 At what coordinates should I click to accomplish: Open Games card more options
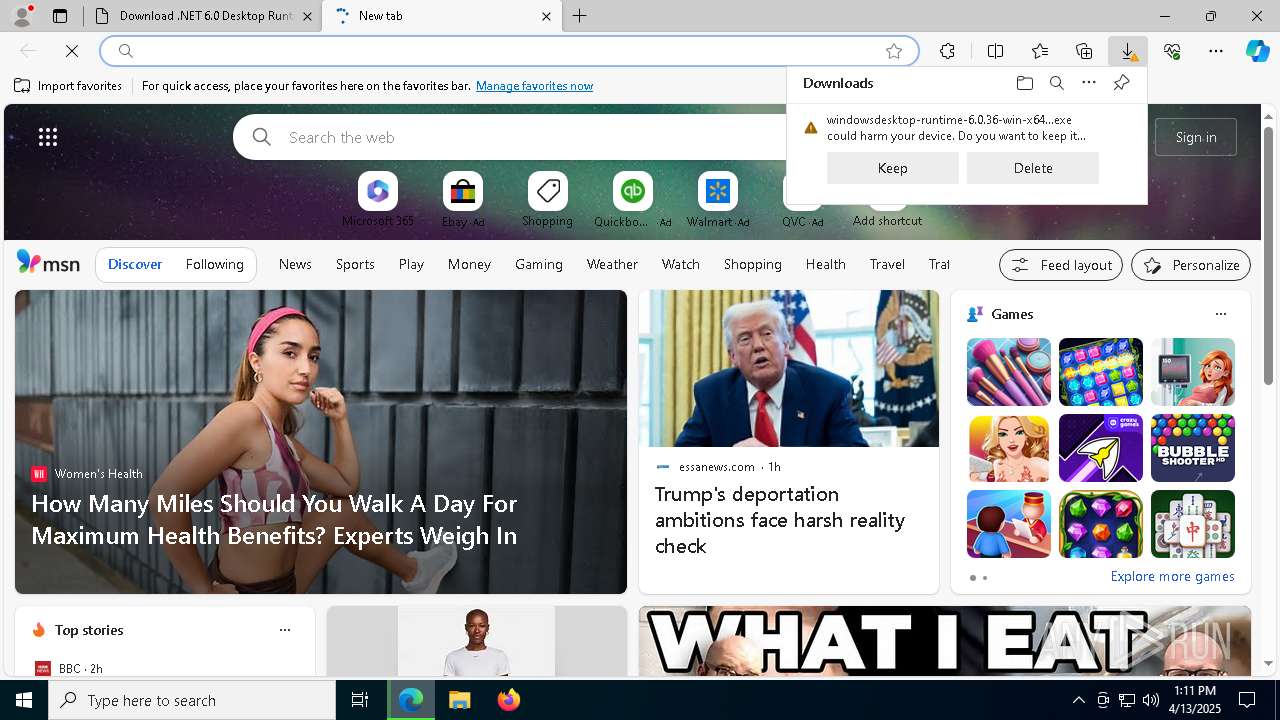1220,314
